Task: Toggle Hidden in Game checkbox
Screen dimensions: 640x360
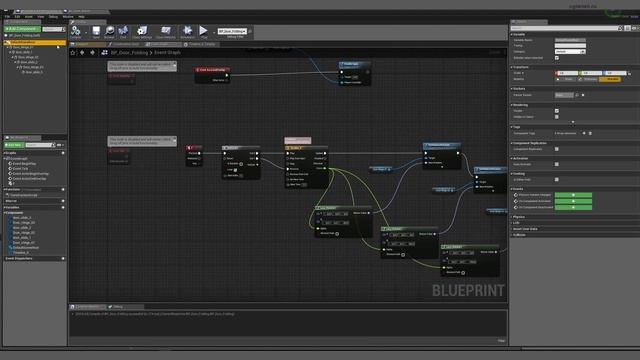Action: tap(557, 117)
